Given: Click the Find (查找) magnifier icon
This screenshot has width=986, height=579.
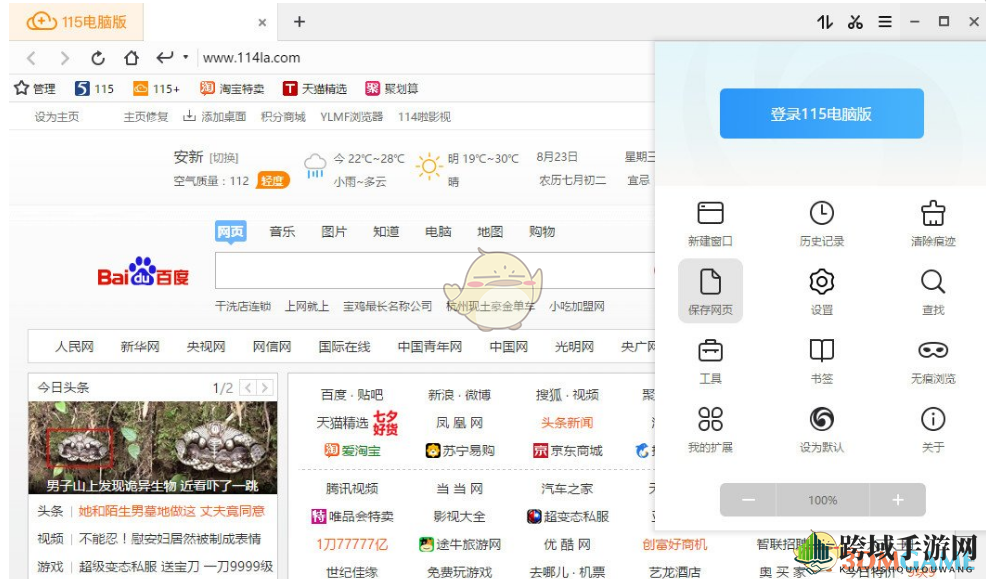Looking at the screenshot, I should [x=933, y=282].
